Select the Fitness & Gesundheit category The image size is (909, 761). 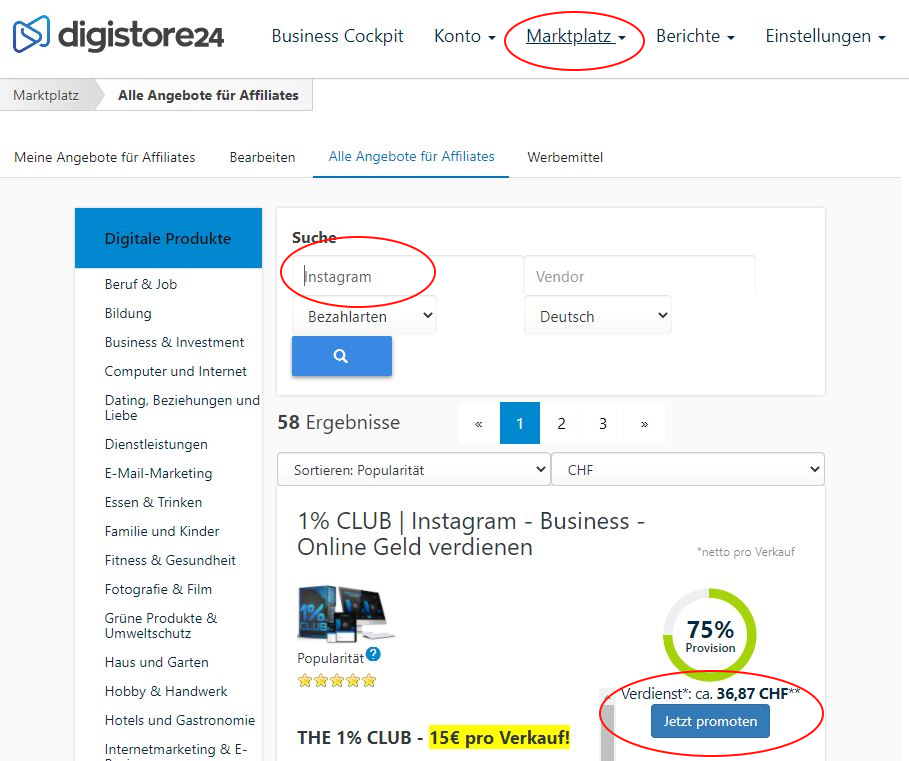pos(170,560)
